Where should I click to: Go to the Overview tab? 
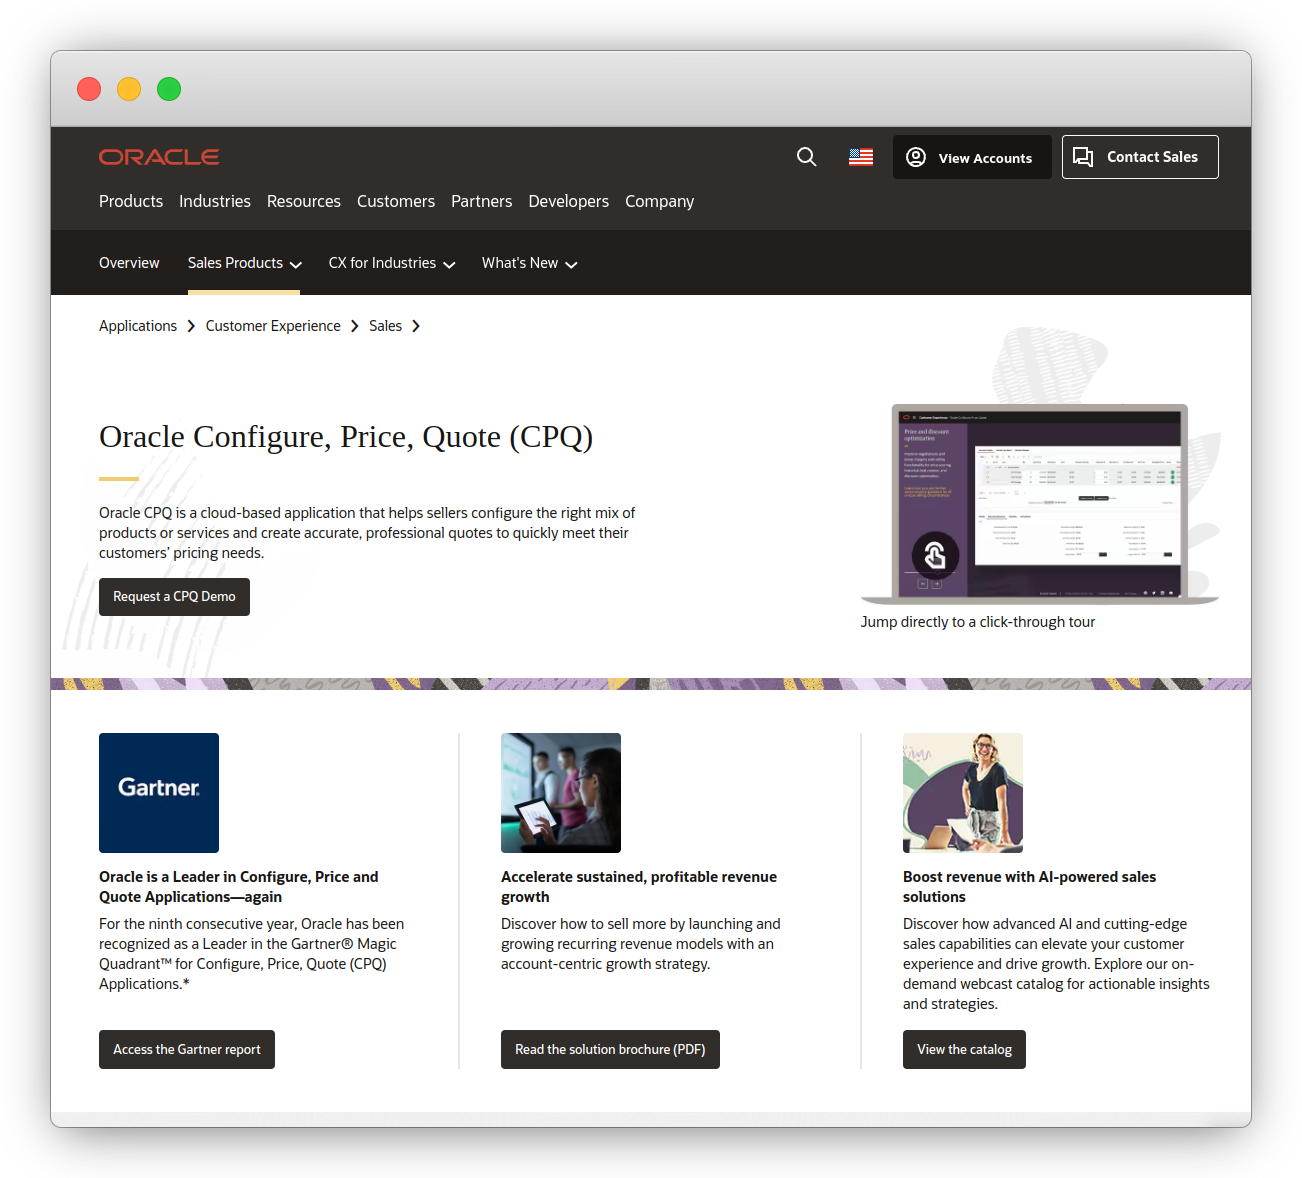click(129, 263)
